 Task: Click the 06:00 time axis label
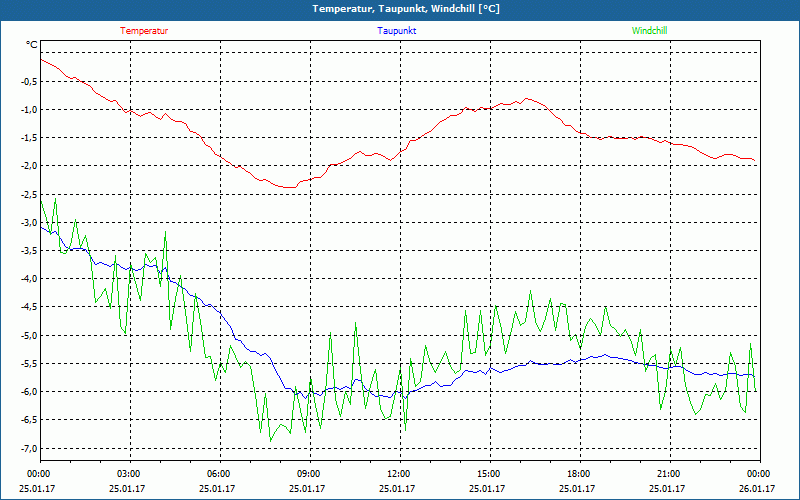220,473
